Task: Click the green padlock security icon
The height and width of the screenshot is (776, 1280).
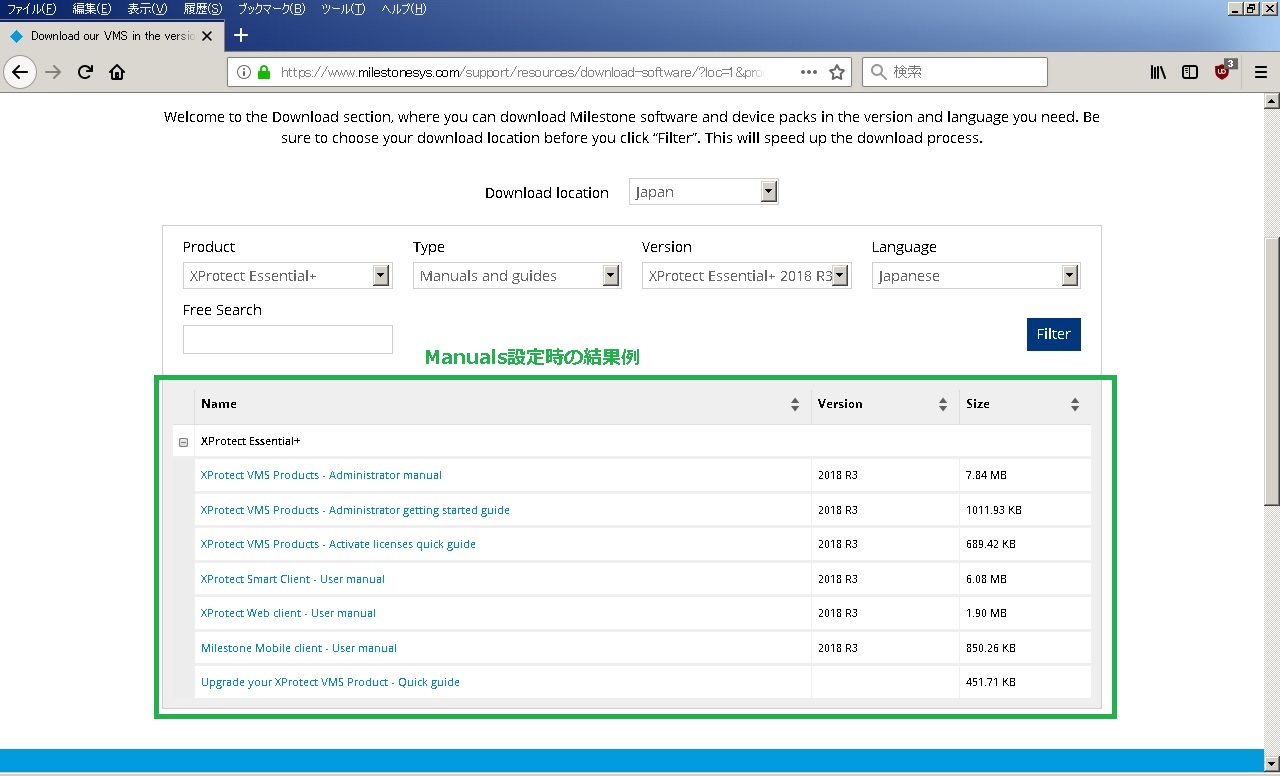Action: coord(264,72)
